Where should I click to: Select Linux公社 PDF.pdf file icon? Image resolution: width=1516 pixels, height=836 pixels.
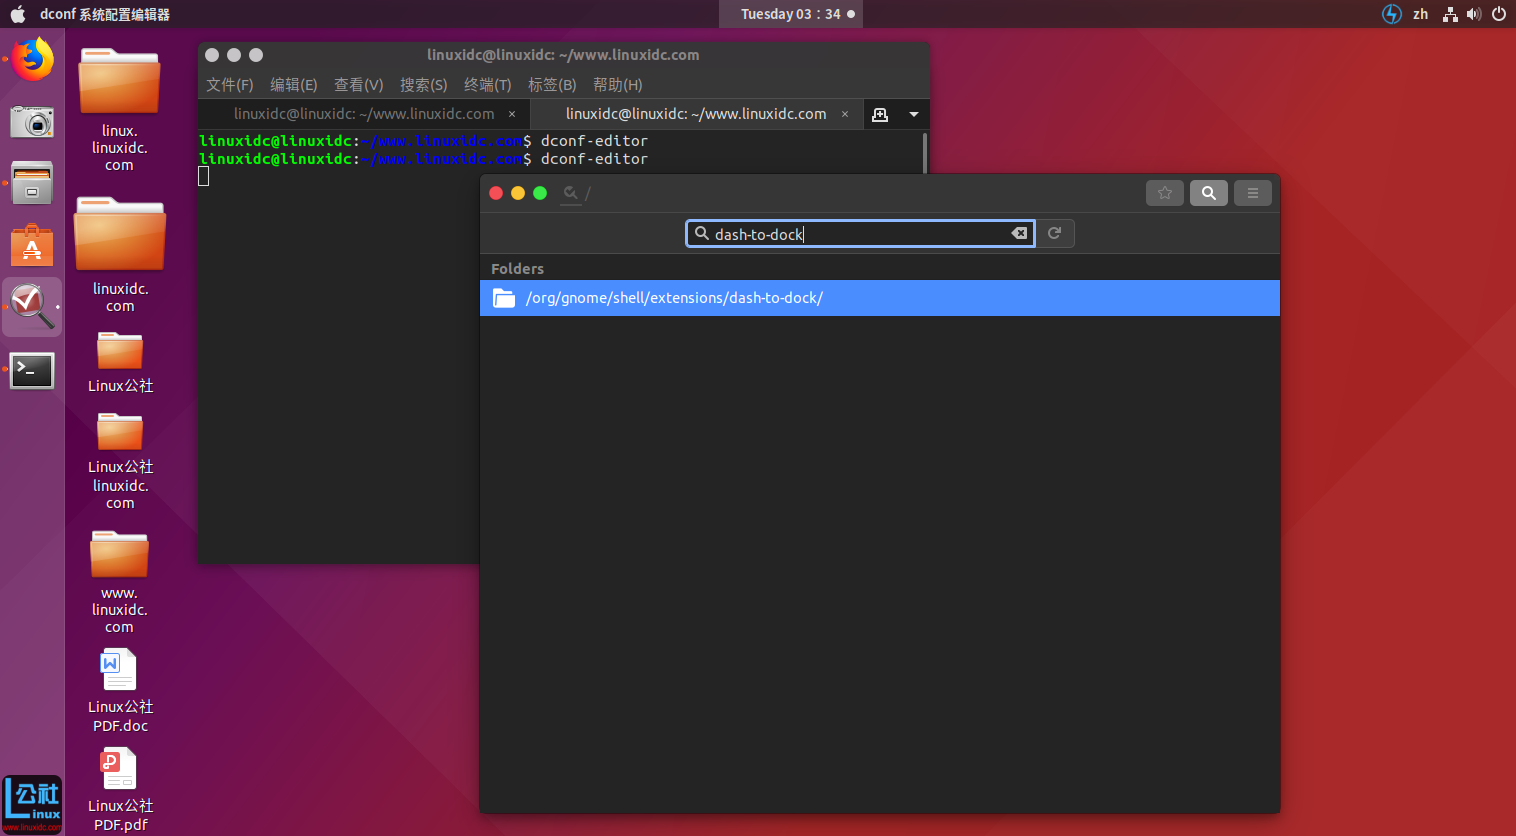click(x=120, y=790)
